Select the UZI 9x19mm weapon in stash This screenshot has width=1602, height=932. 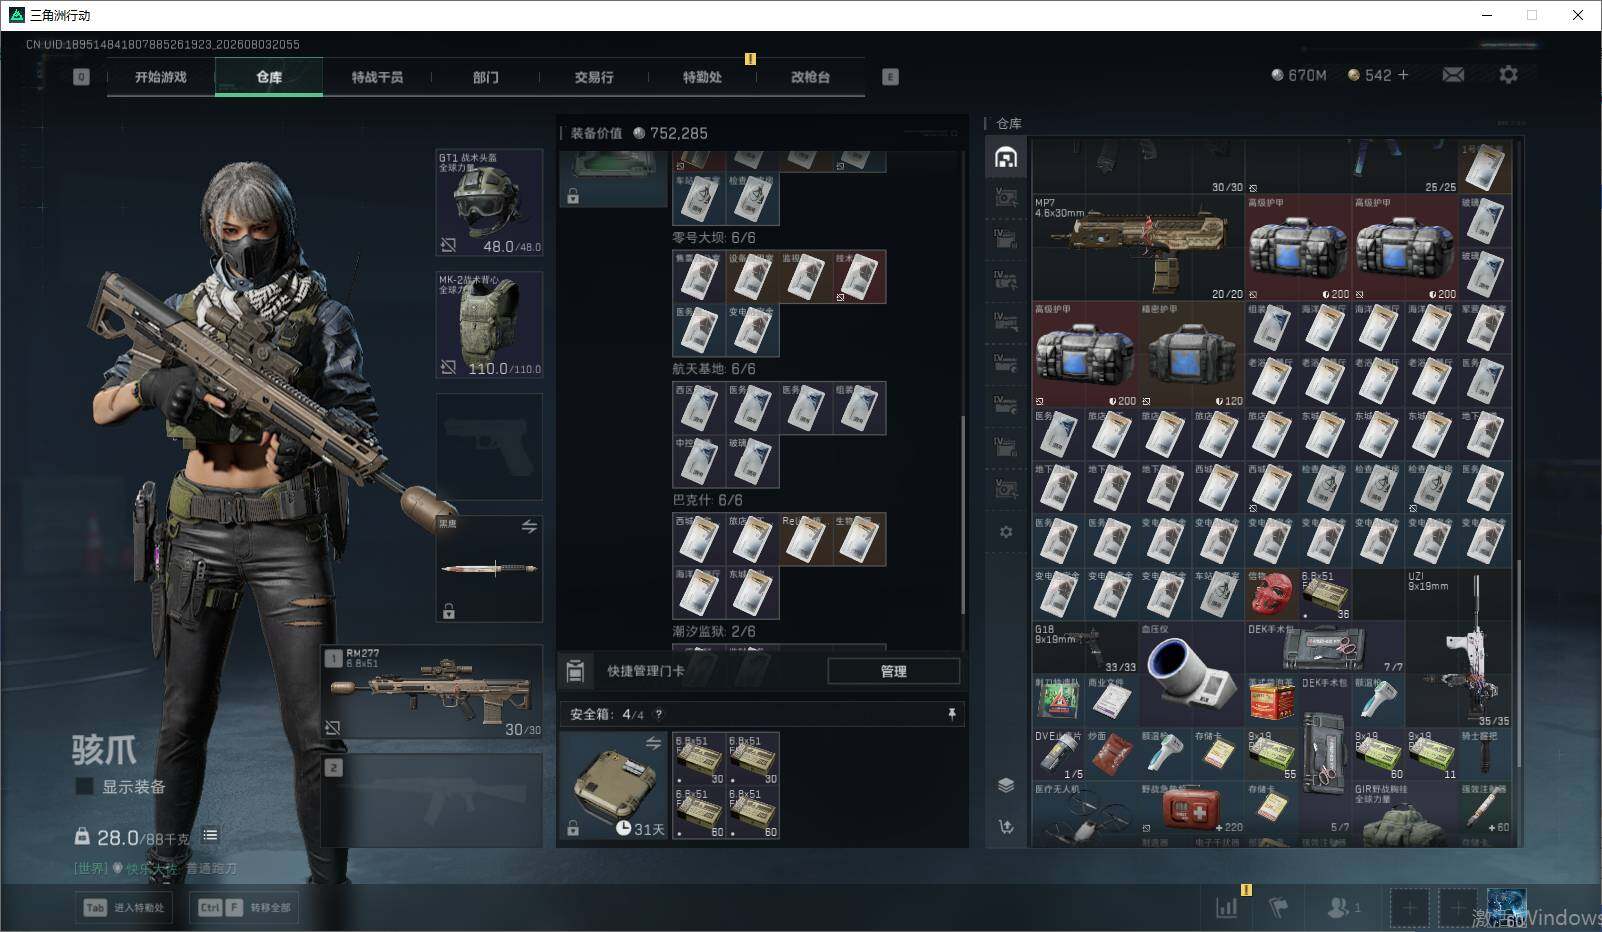pos(1458,649)
